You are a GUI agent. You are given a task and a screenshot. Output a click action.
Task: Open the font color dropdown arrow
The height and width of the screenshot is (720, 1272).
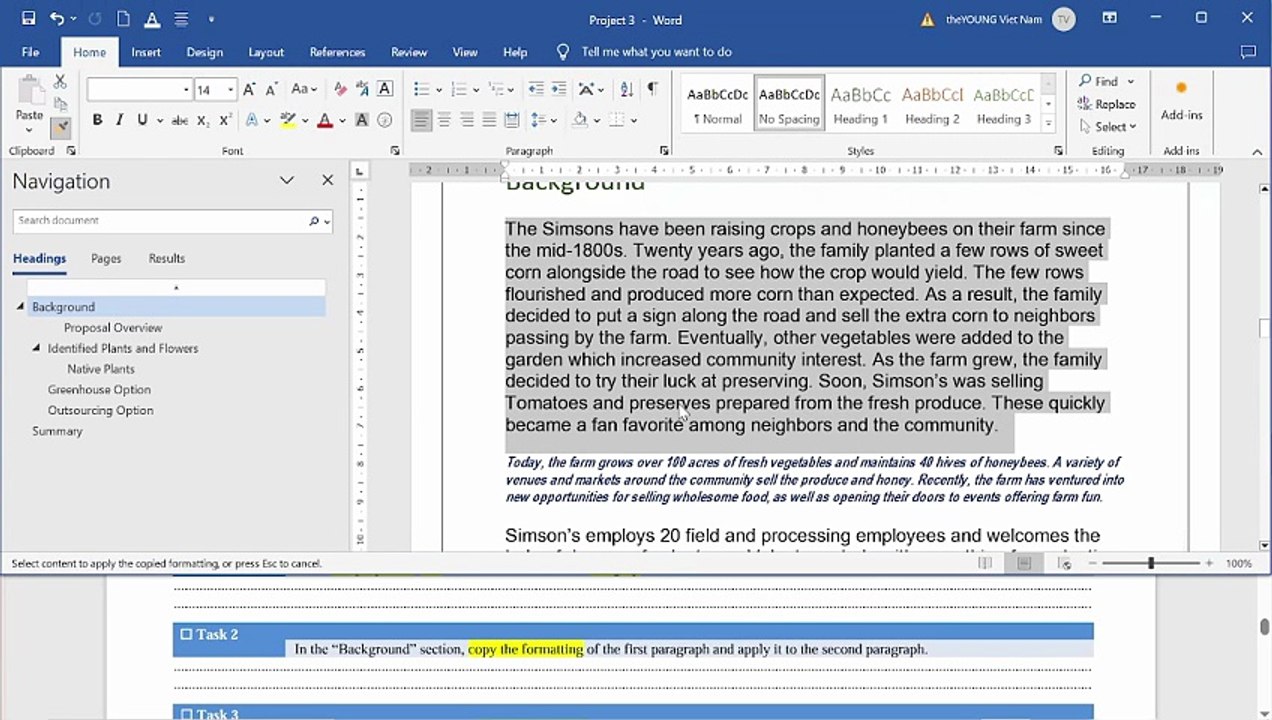[x=342, y=120]
